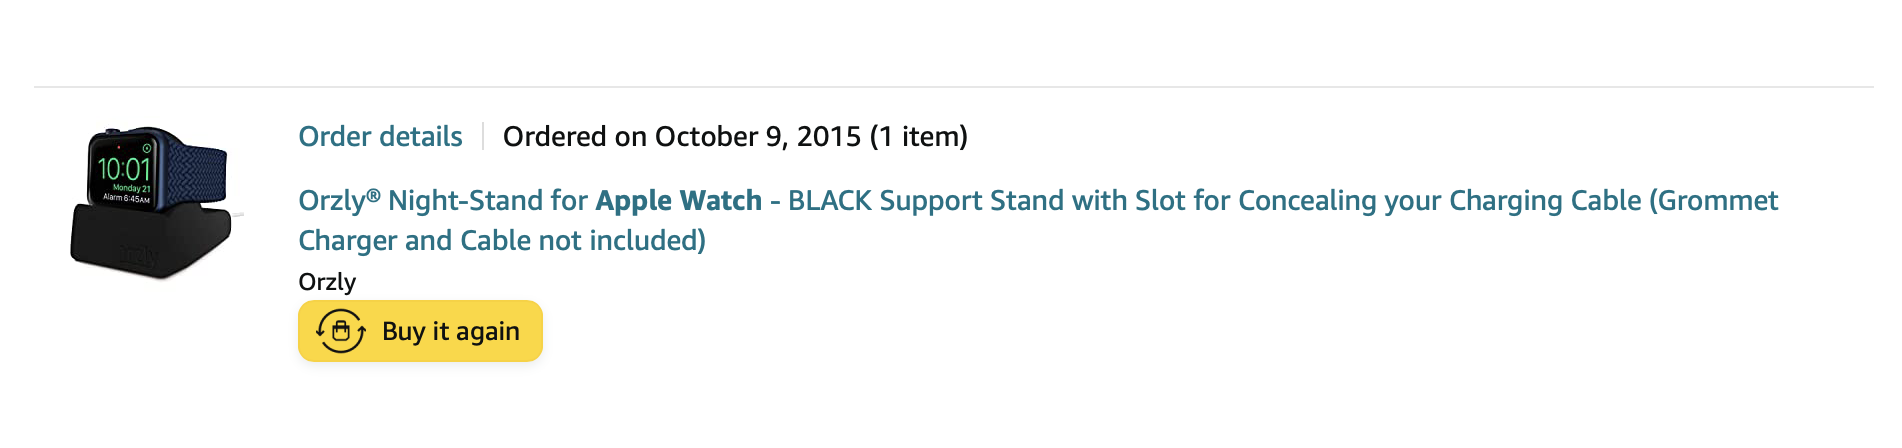Click the bold "Apple Watch" text in title
The height and width of the screenshot is (448, 1902).
click(678, 201)
